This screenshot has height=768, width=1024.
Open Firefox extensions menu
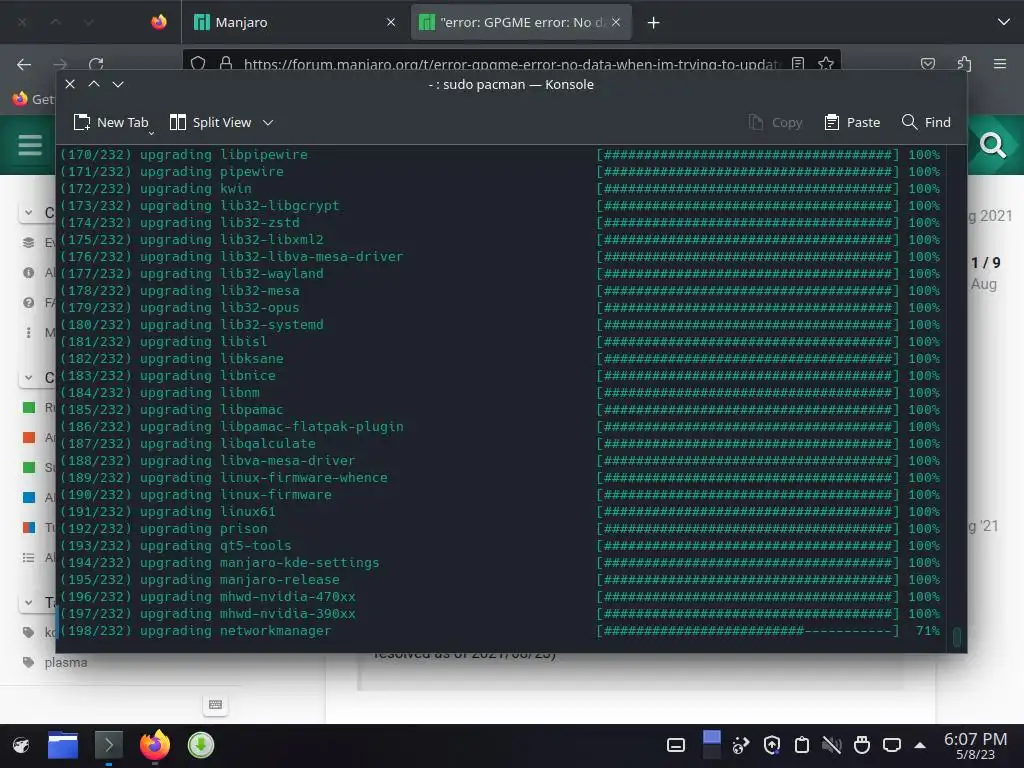click(964, 63)
